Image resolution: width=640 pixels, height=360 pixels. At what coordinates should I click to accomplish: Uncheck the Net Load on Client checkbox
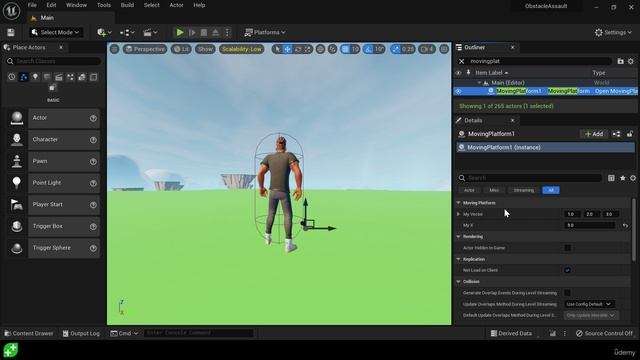tap(567, 270)
